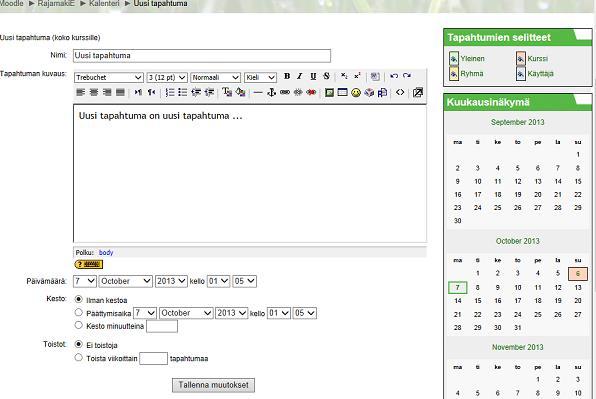Toggle Kurssi events visibility icon
Image resolution: width=596 pixels, height=399 pixels.
[521, 59]
